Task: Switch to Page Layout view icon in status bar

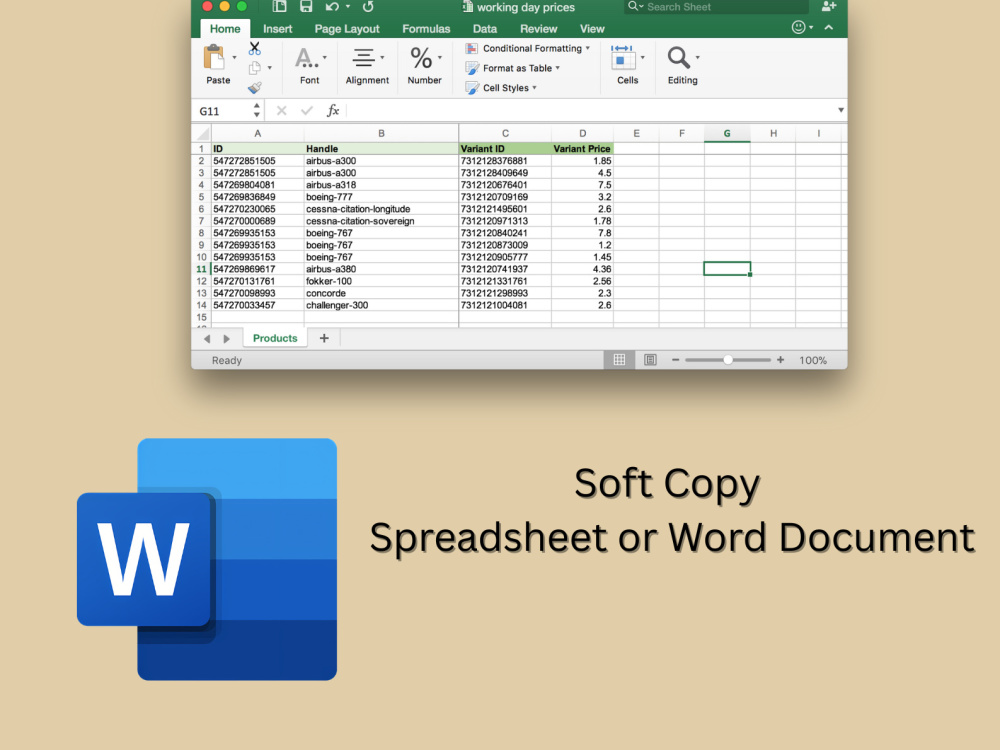Action: 650,360
